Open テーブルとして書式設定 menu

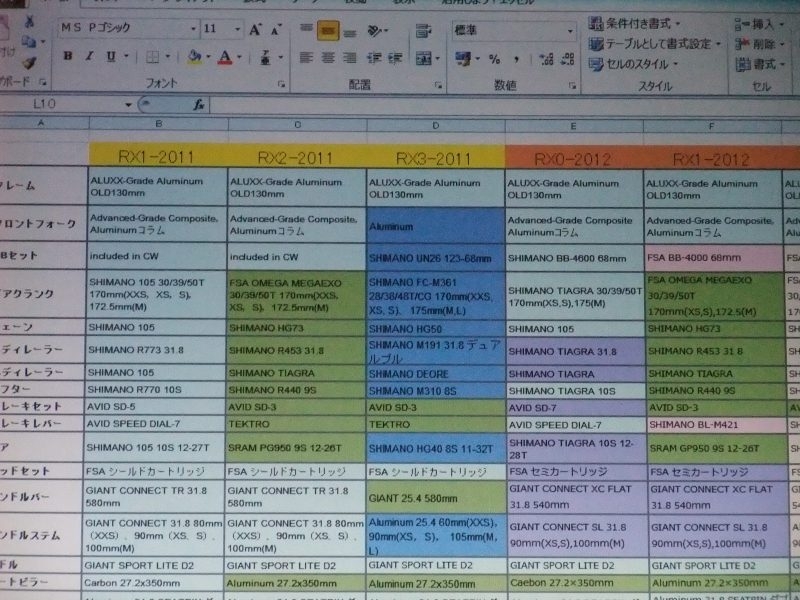[x=655, y=44]
